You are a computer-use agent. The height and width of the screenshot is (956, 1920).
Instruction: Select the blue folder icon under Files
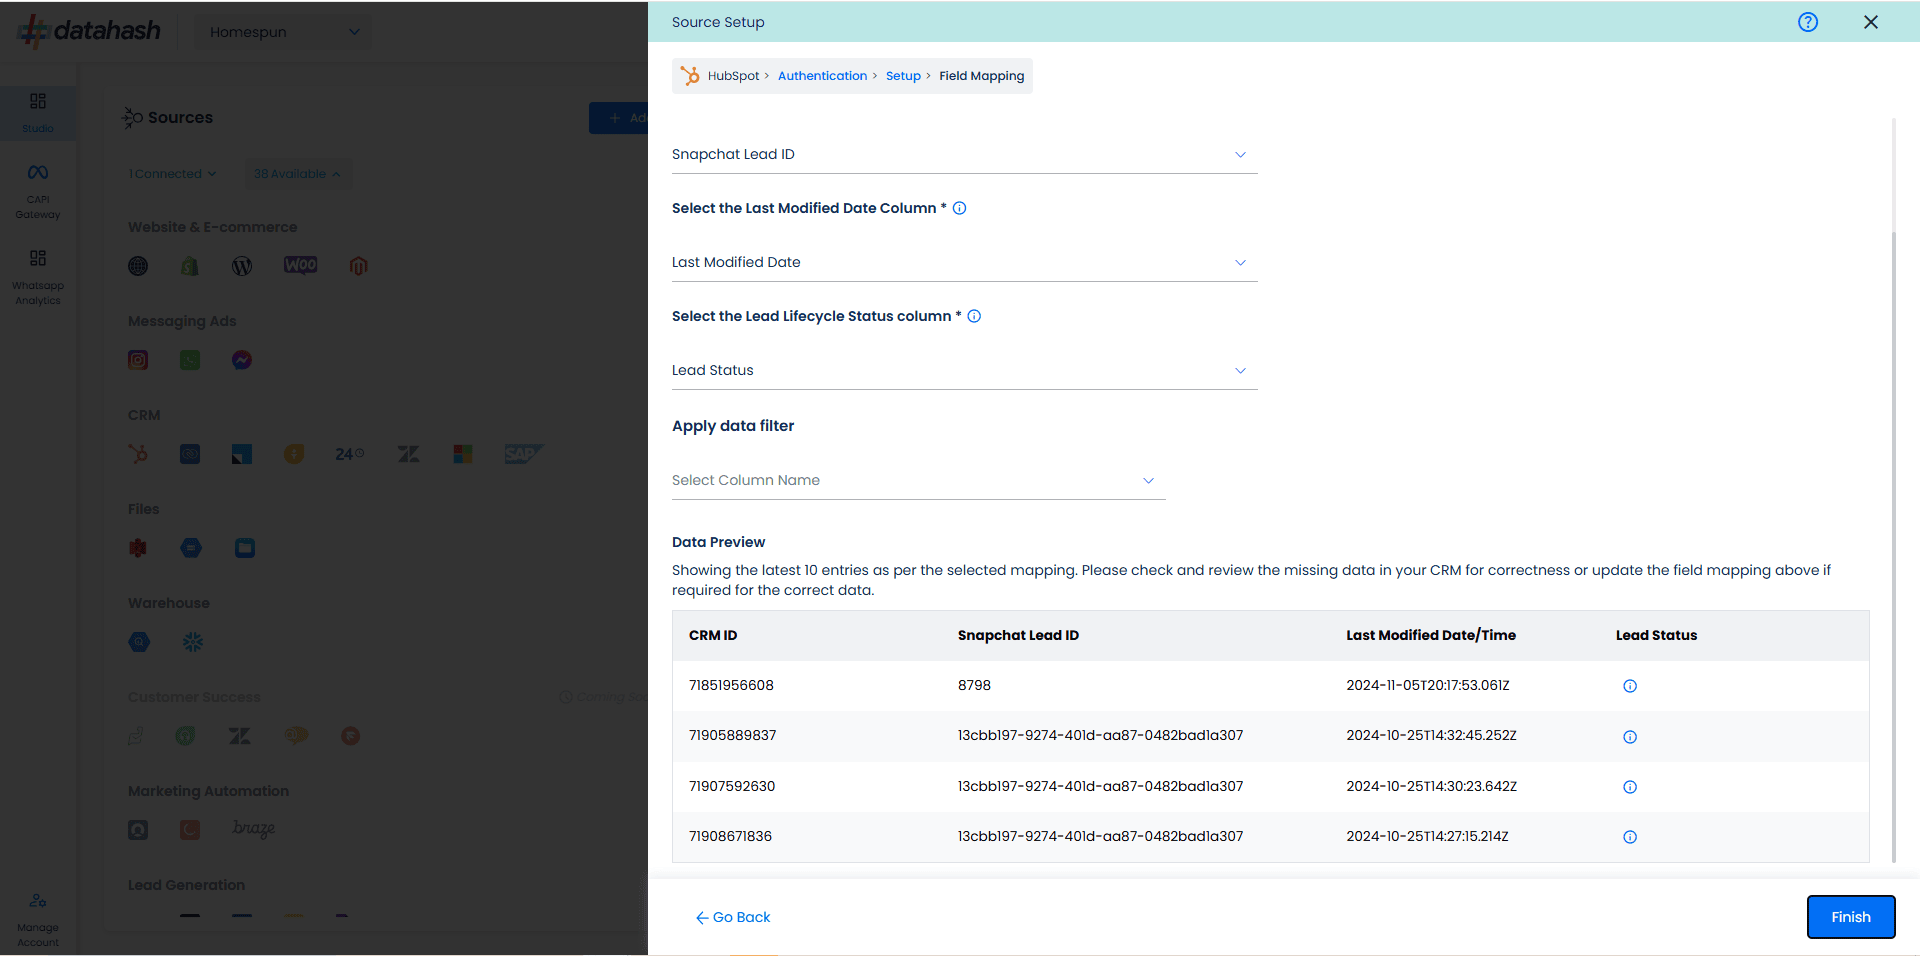[245, 548]
